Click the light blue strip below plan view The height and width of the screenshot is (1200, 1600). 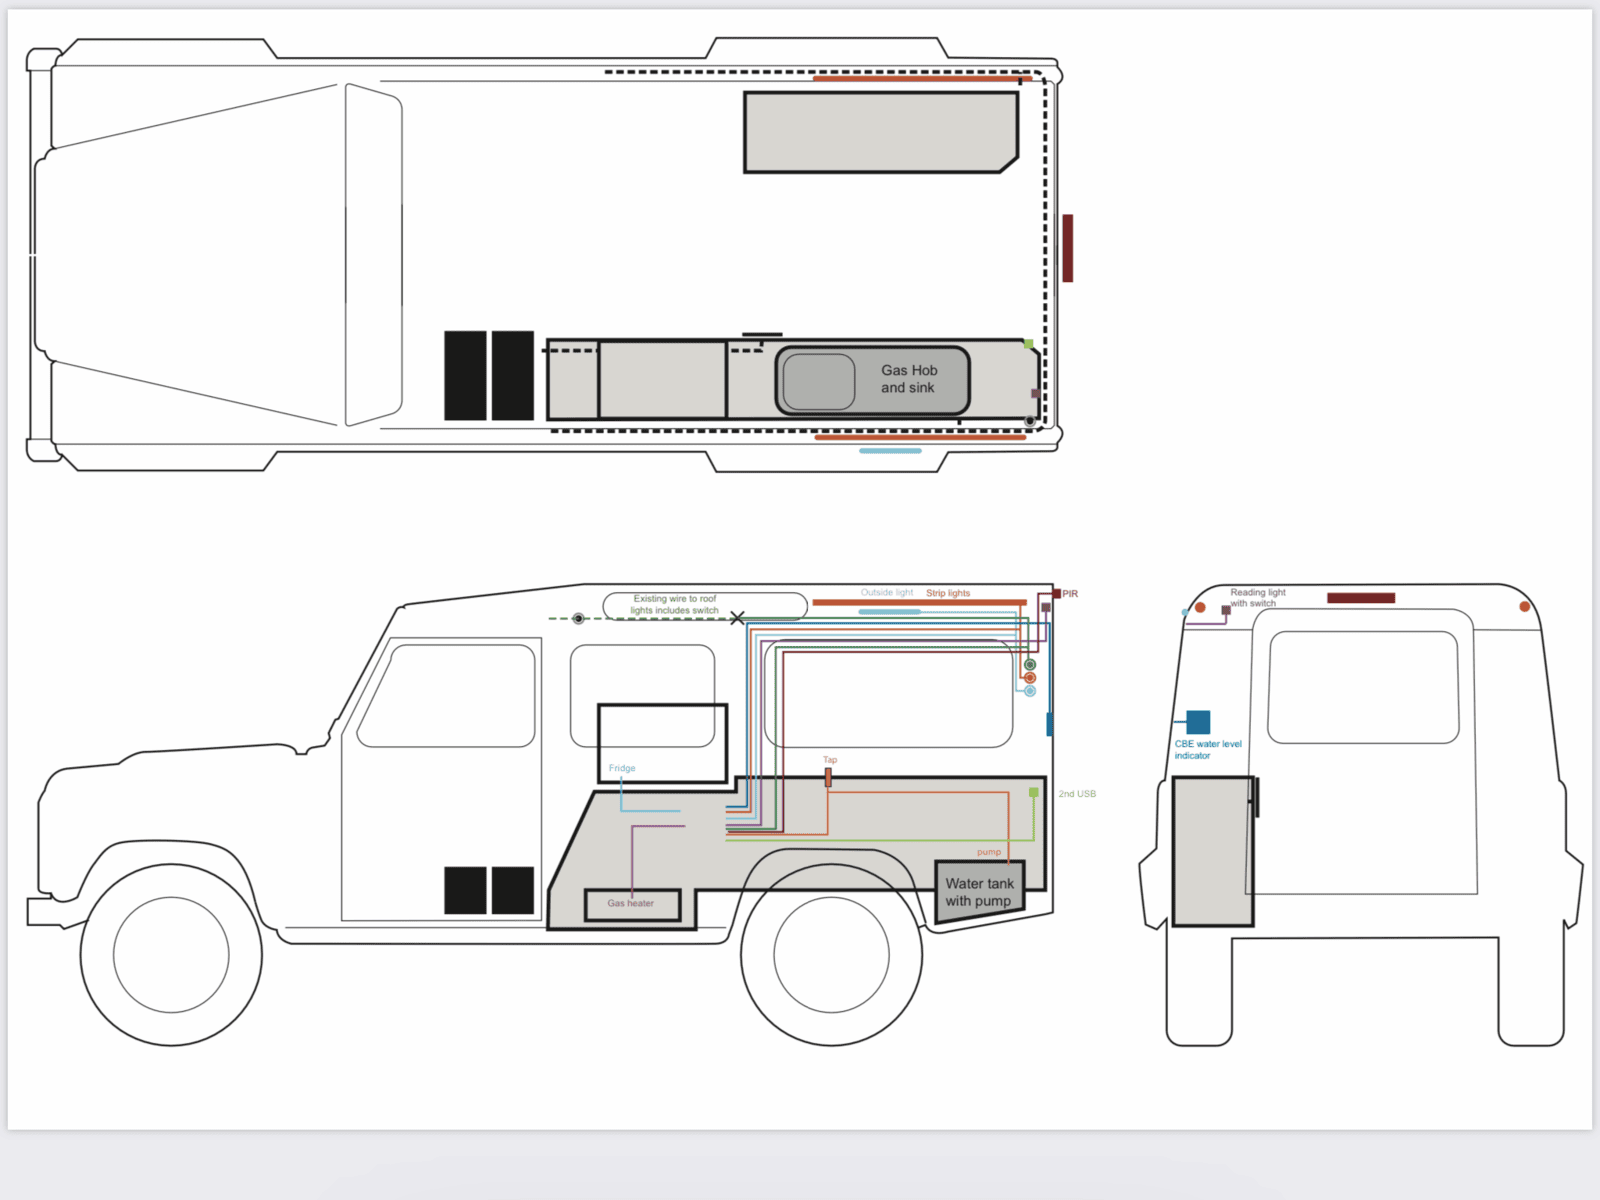point(891,451)
